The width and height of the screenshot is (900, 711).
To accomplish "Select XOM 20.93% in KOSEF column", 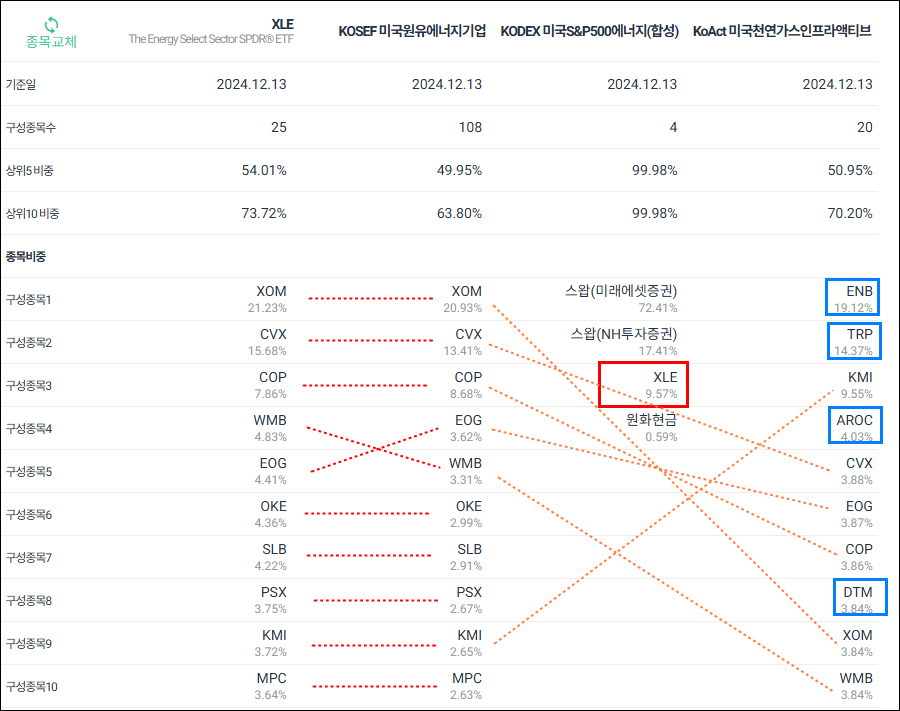I will (463, 299).
